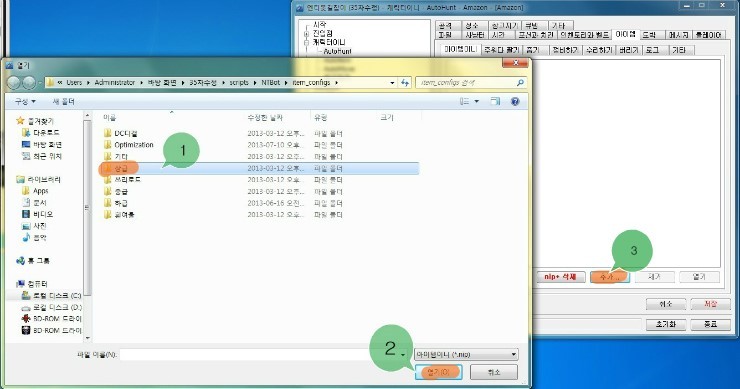Select AutoHunt in bot window tree
Screen dimensions: 740x389
click(337, 51)
